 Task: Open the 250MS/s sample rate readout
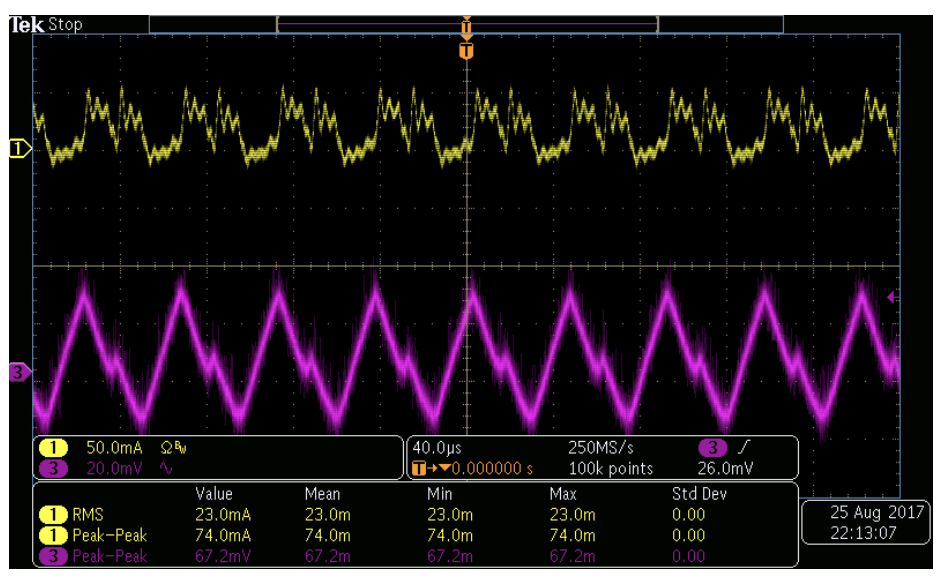tap(600, 448)
